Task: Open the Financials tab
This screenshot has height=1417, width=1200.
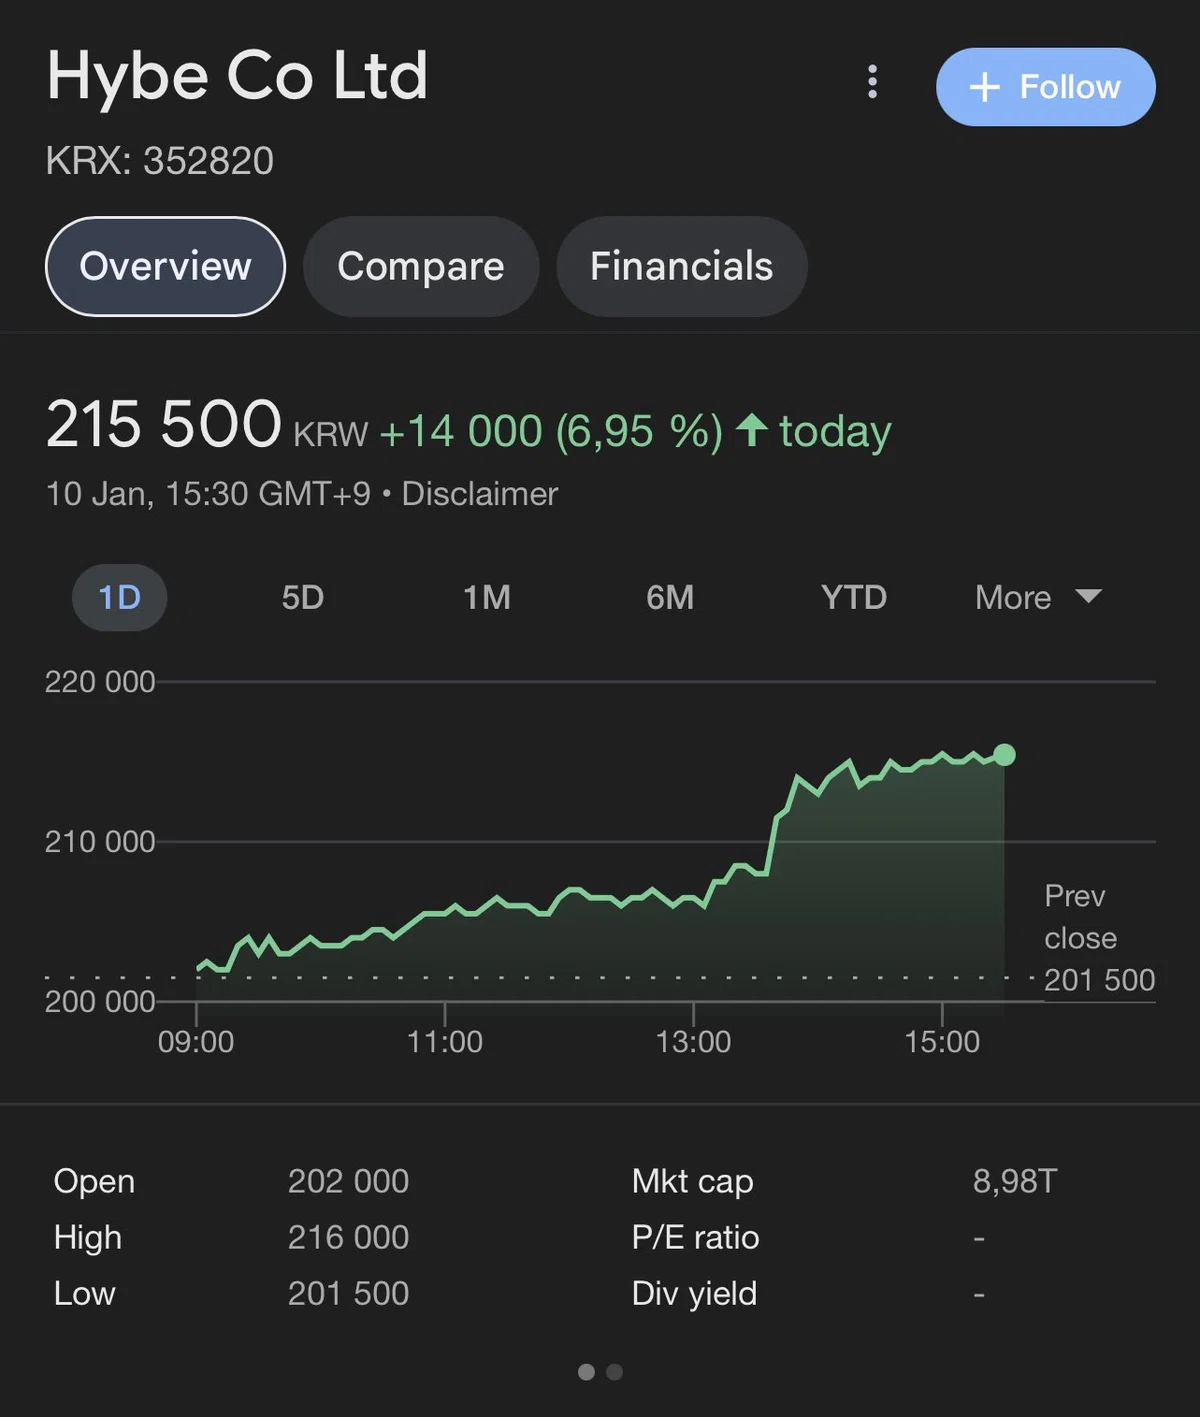Action: click(682, 266)
